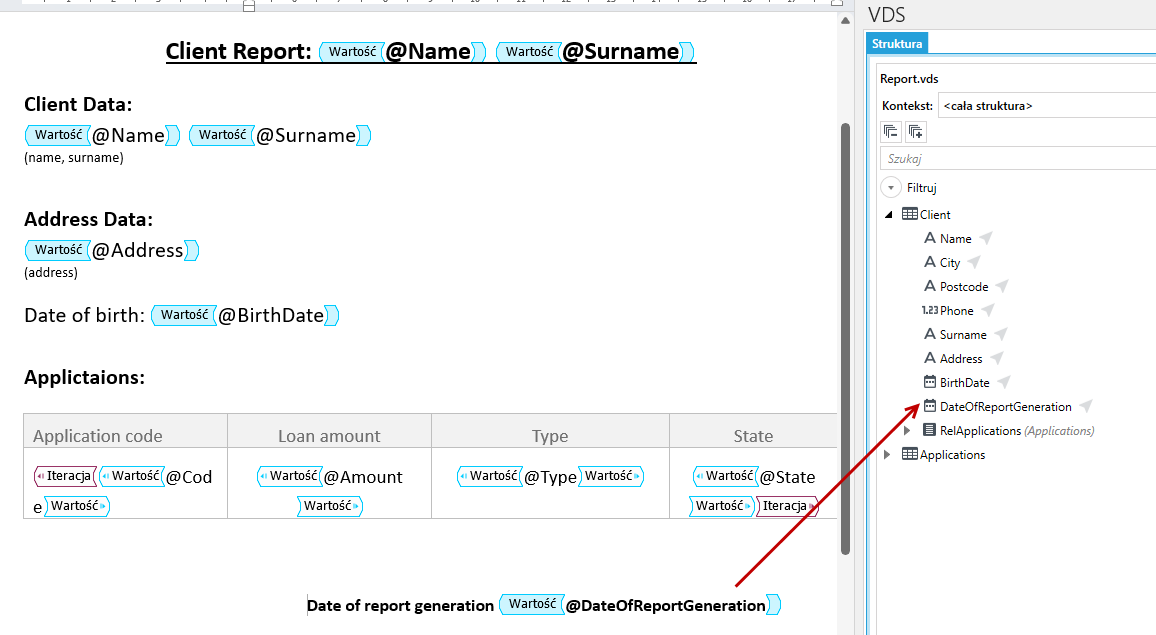
Task: Click the calendar icon next to DateOfReportGeneration
Action: point(930,406)
